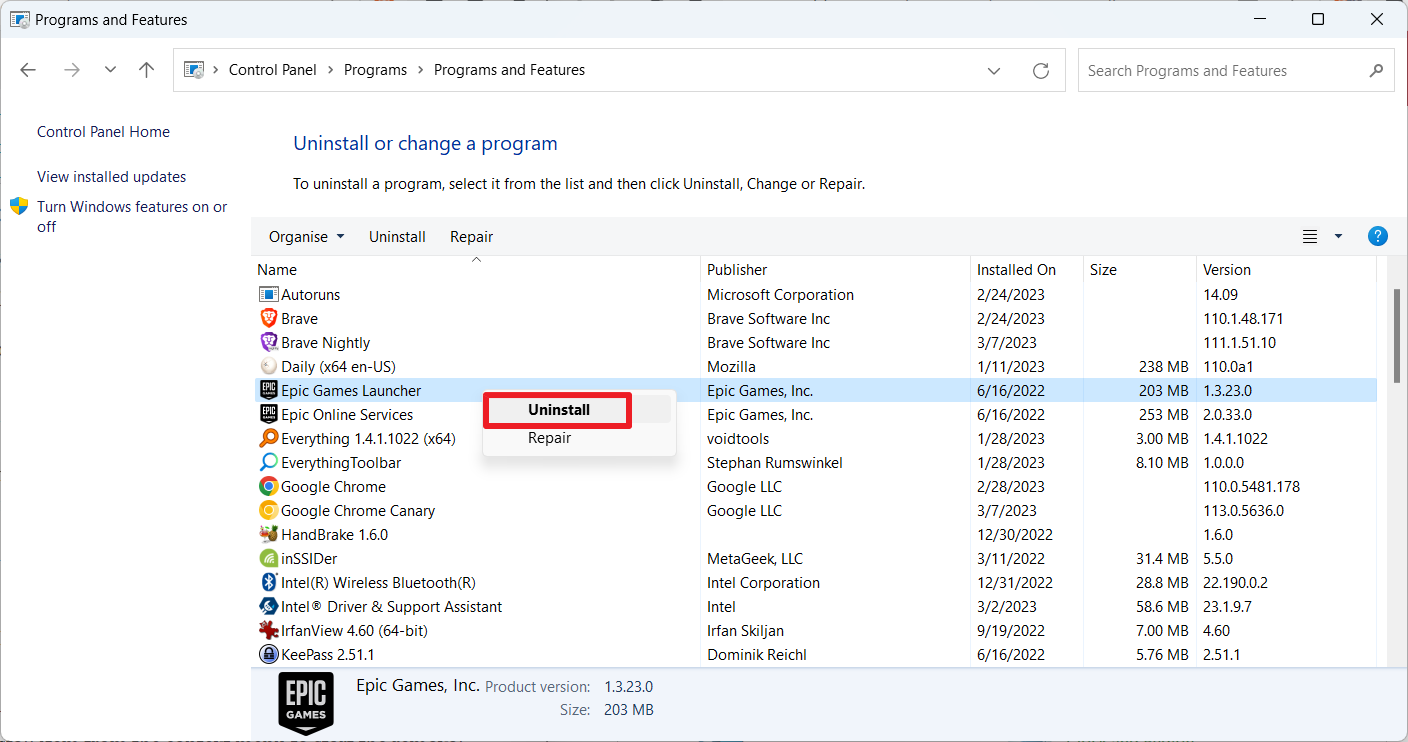The height and width of the screenshot is (742, 1408).
Task: Select the KeePass 2.51.1 row name
Action: pos(327,655)
